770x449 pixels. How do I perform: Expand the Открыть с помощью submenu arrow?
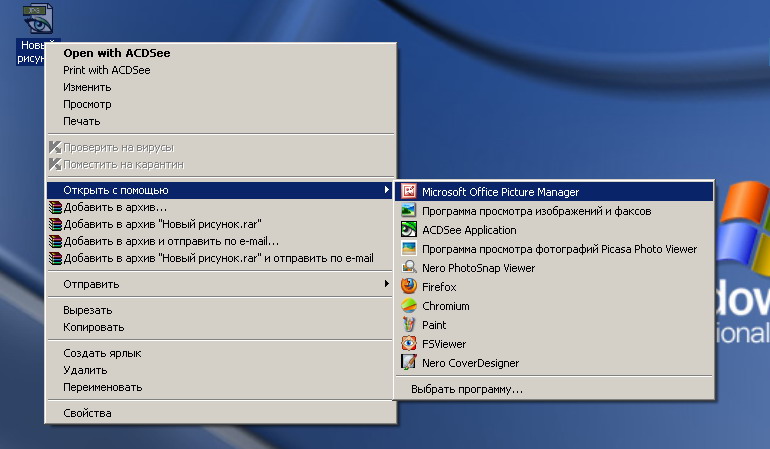tap(387, 190)
